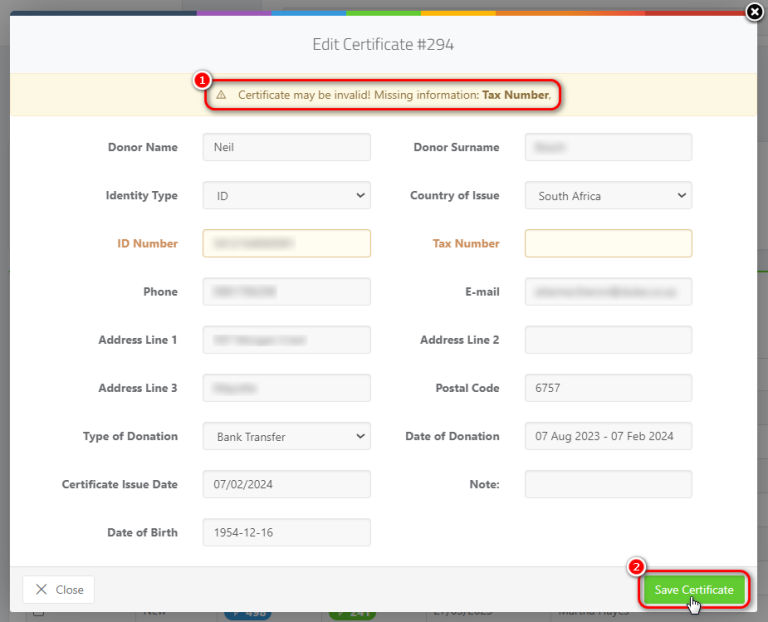Open the Date of Donation range field

click(x=608, y=436)
